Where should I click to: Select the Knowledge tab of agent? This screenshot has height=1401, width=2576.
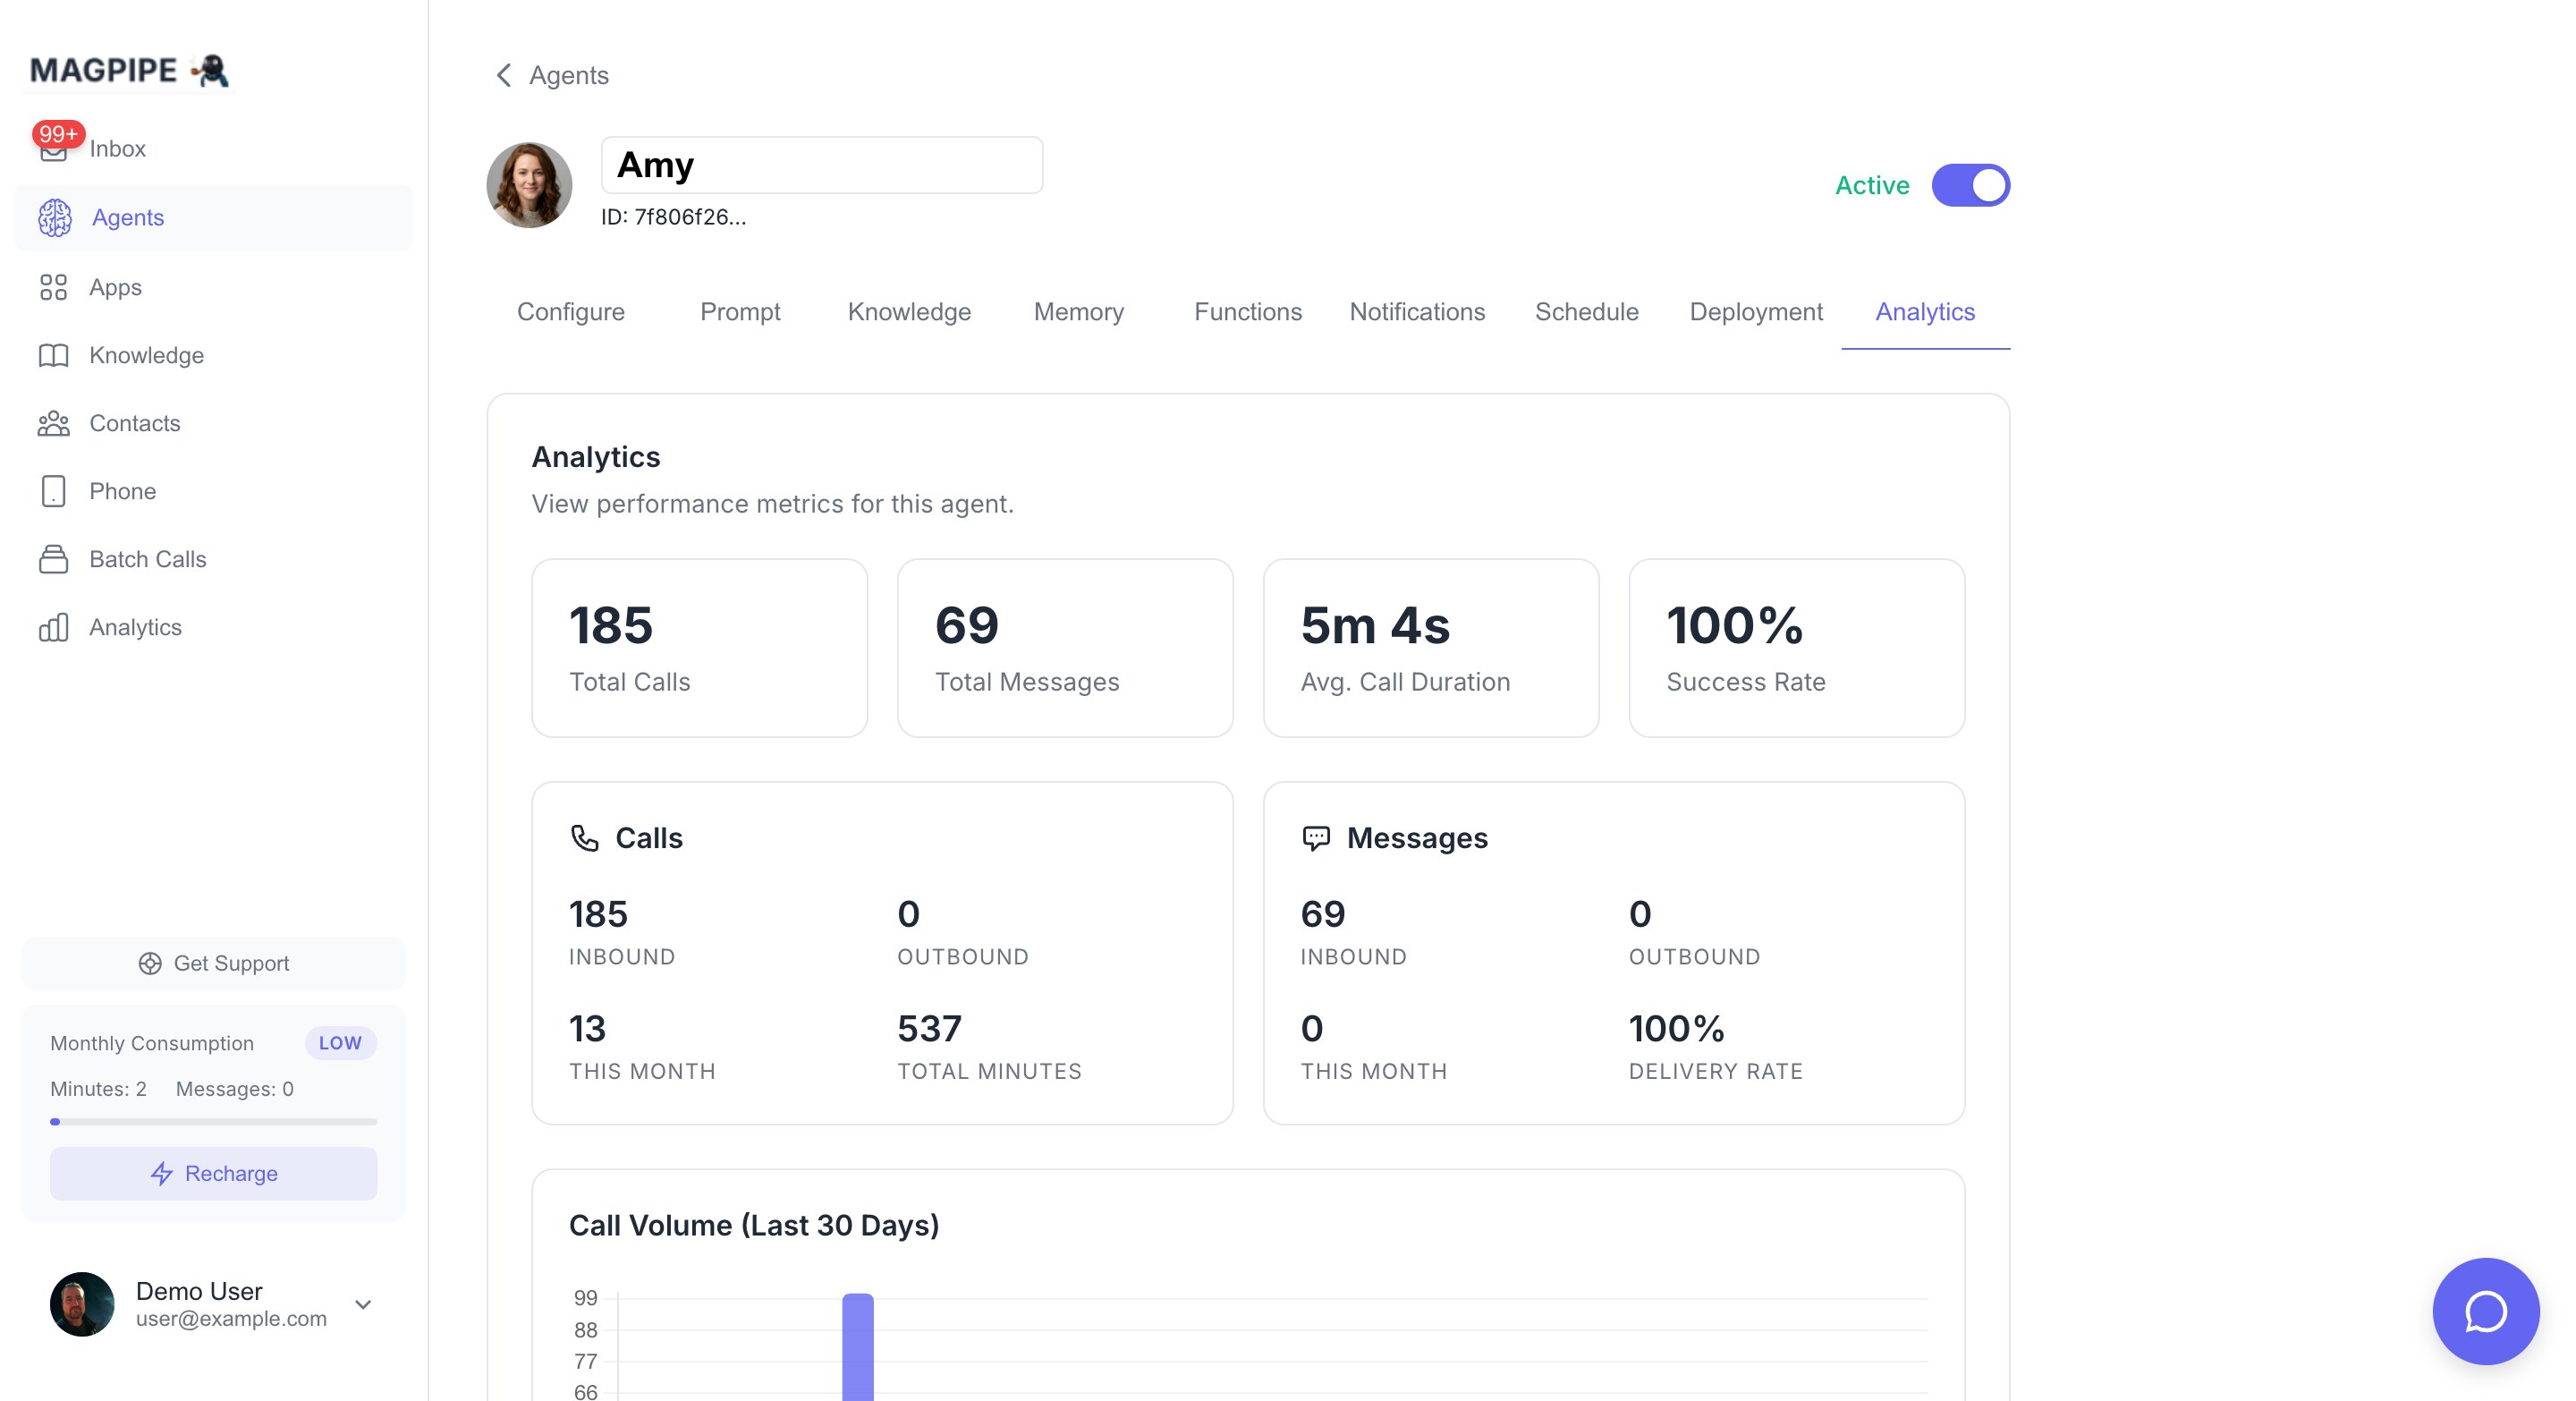[x=909, y=312]
